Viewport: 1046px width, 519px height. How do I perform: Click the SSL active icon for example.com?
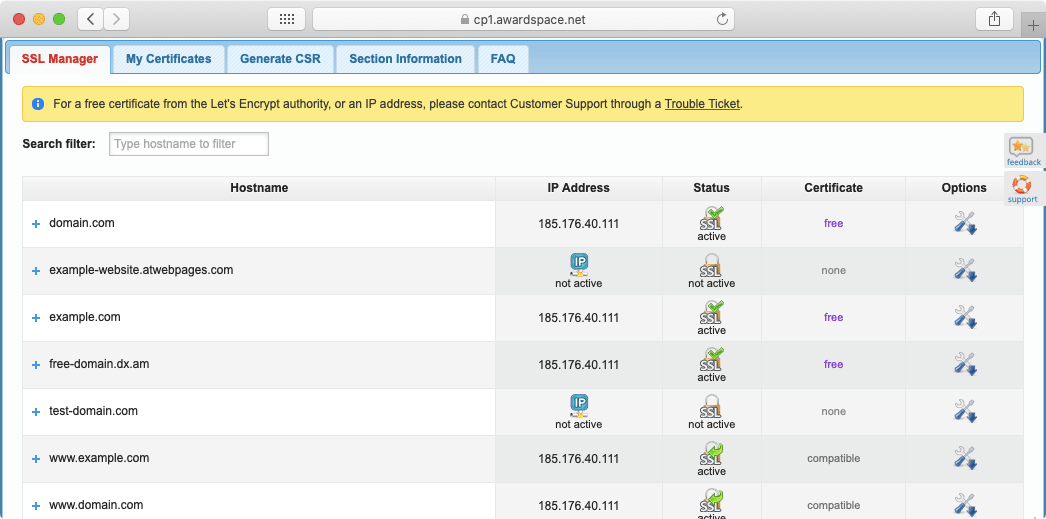point(711,312)
